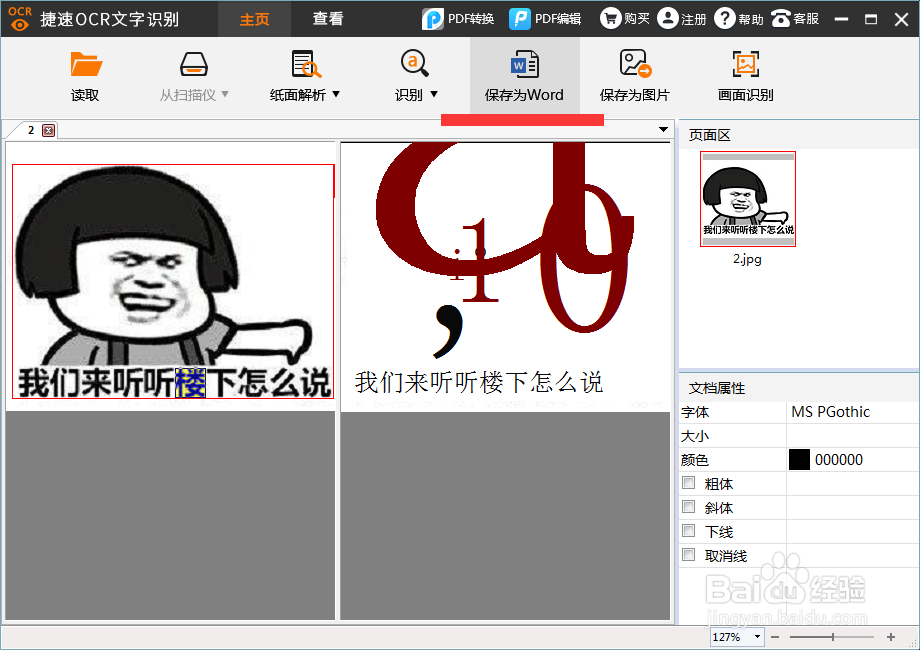
Task: Open PDF转换 tool
Action: [458, 19]
